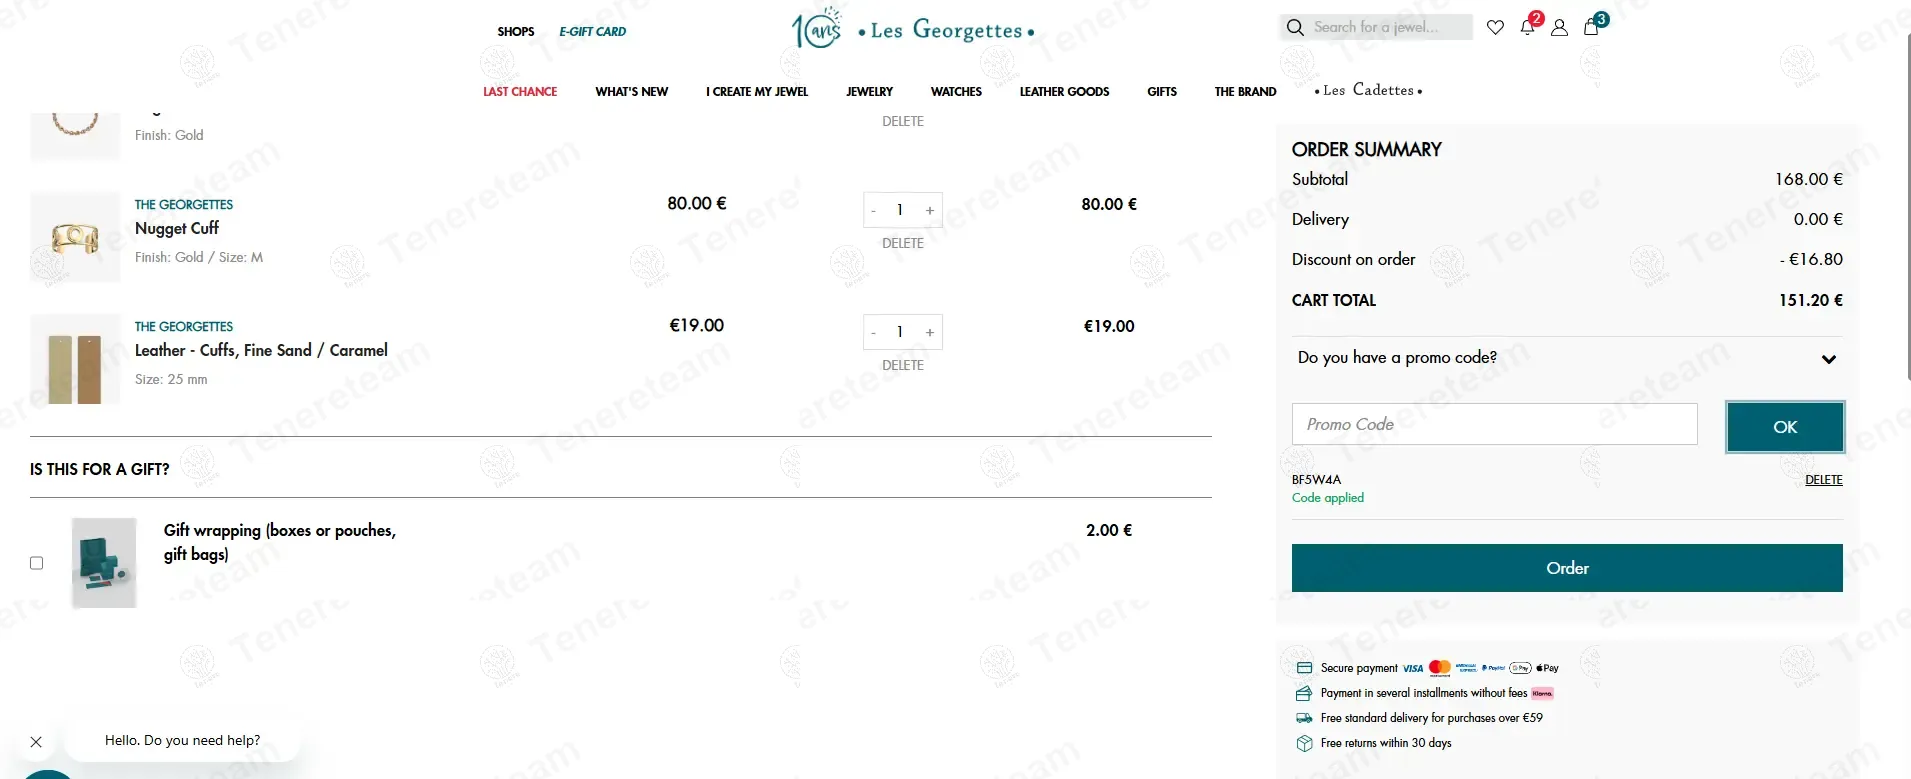The image size is (1911, 779).
Task: Click 'Hello. Do you need help?' chat message
Action: pyautogui.click(x=182, y=740)
